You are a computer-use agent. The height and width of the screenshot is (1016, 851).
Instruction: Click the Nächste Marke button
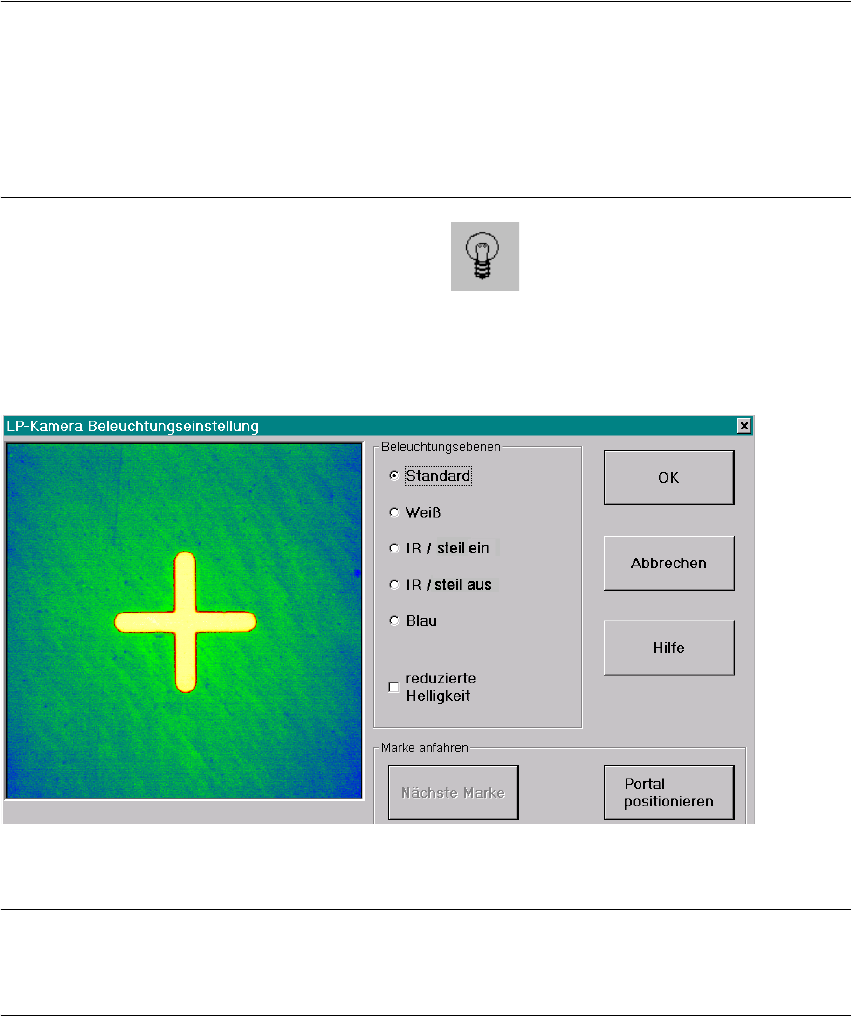[x=453, y=792]
